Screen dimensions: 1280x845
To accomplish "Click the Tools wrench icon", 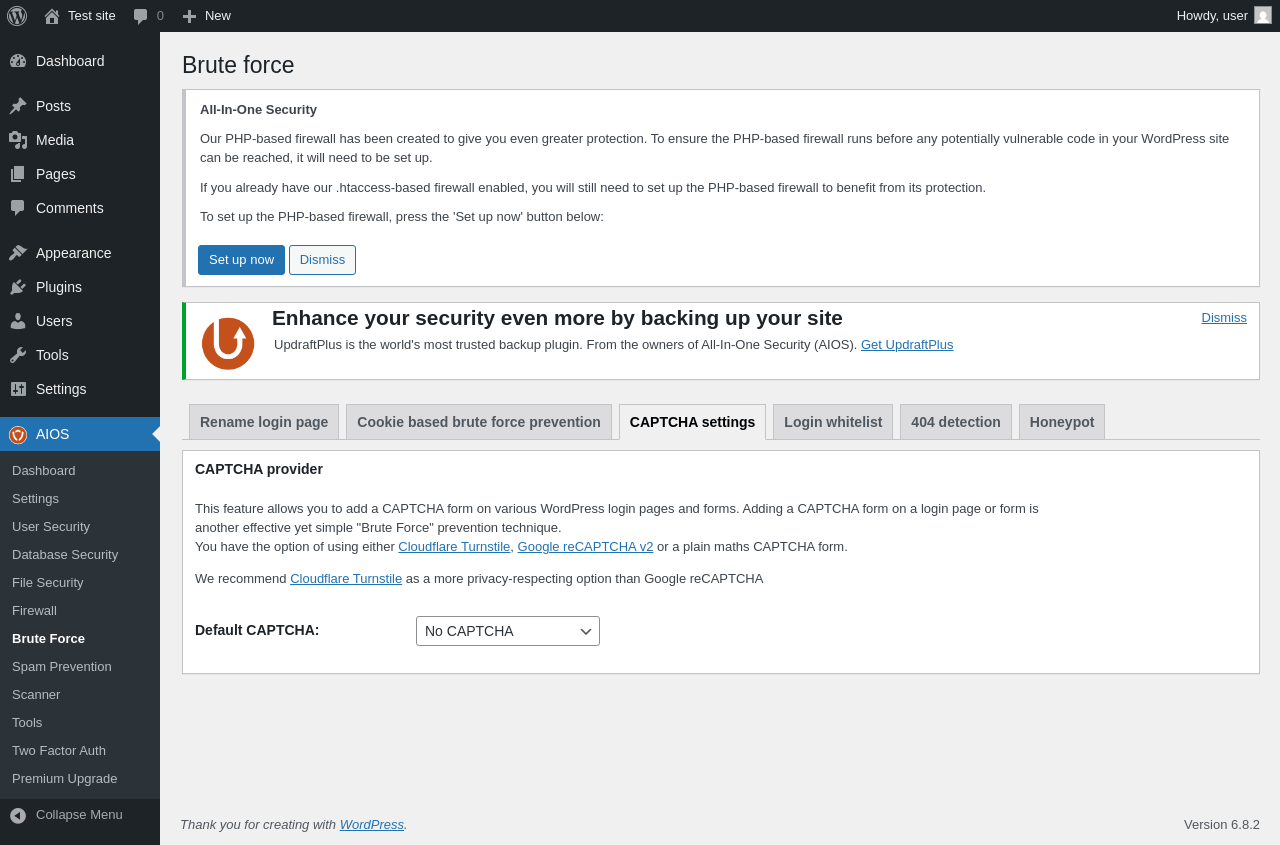I will pyautogui.click(x=18, y=355).
